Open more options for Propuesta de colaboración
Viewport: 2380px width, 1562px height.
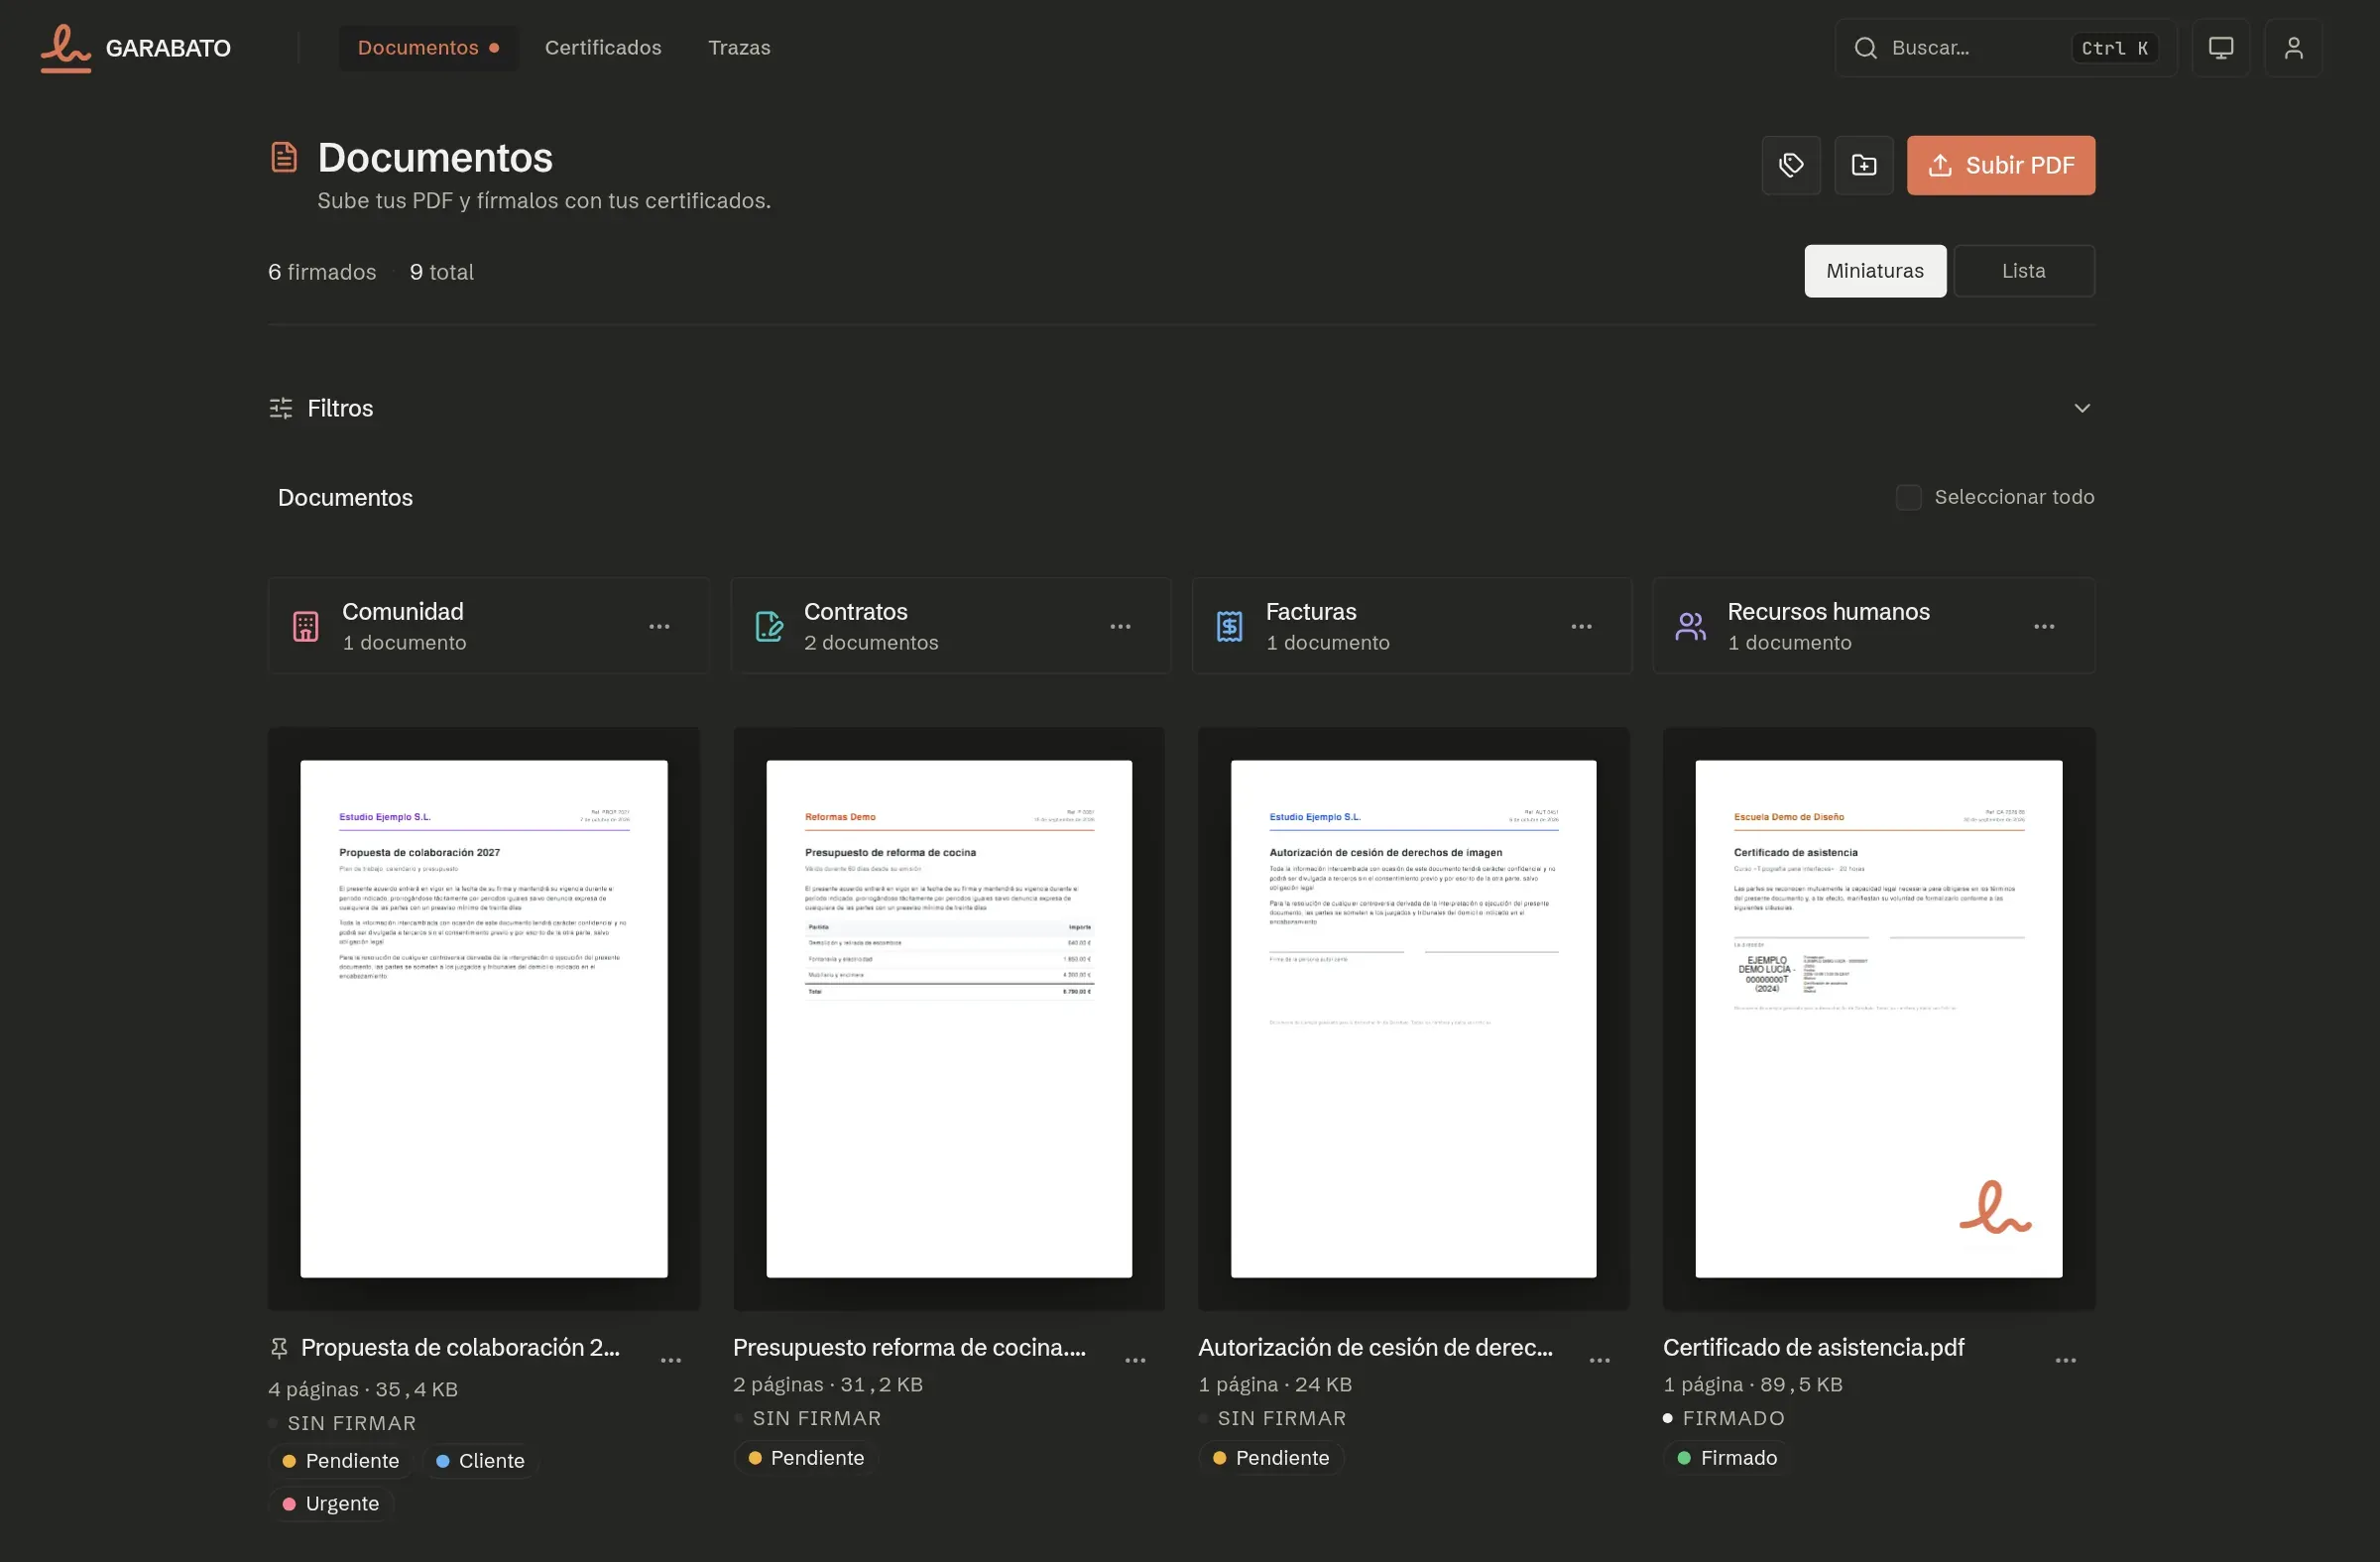click(x=671, y=1360)
